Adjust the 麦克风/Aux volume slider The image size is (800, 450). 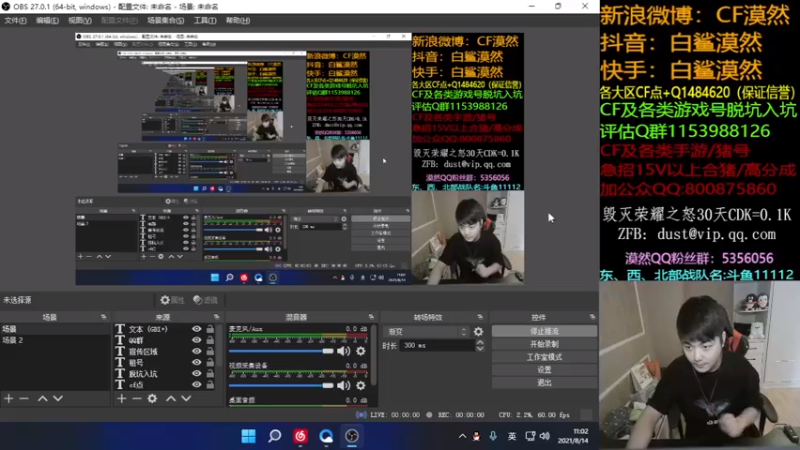coord(281,351)
